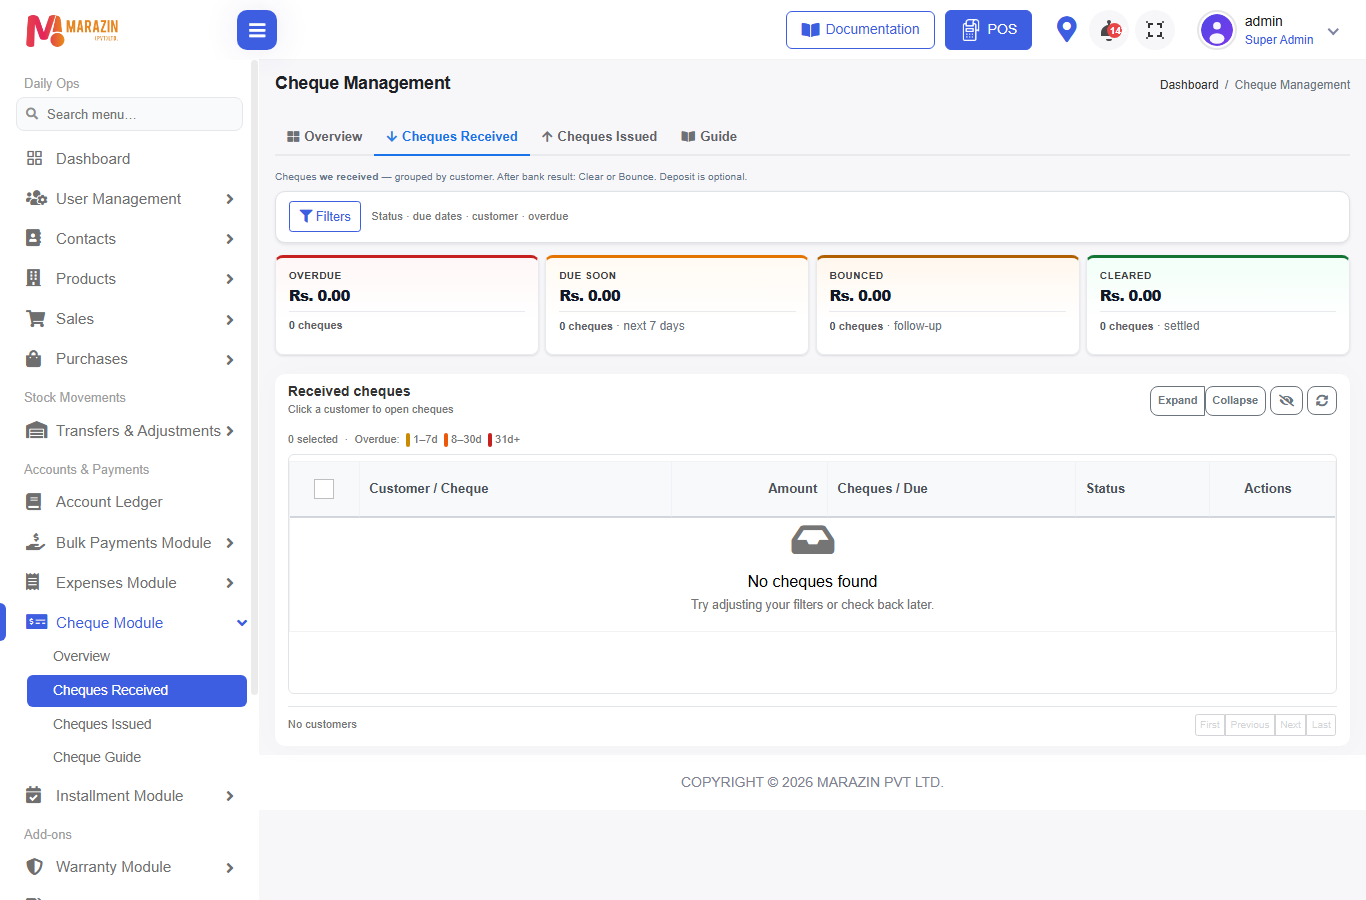
Task: Click the refresh icon in Received cheques
Action: click(x=1322, y=401)
